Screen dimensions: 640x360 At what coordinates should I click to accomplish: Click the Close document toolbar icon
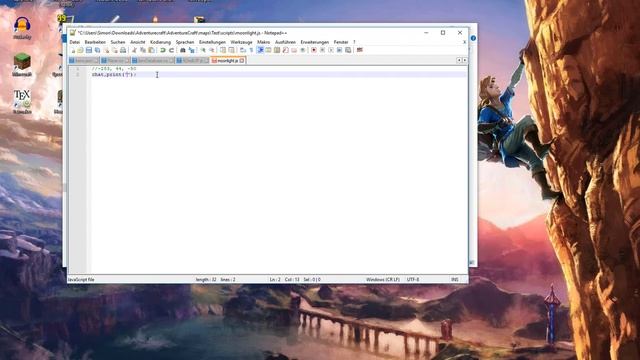click(106, 50)
